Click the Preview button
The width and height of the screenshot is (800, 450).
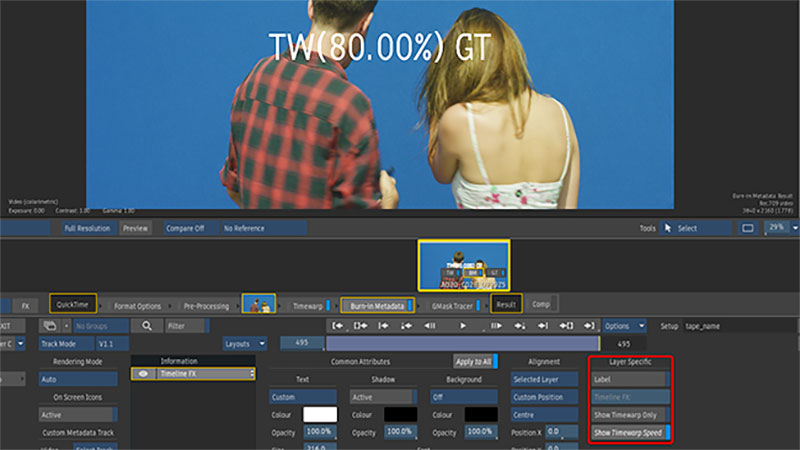pos(135,228)
